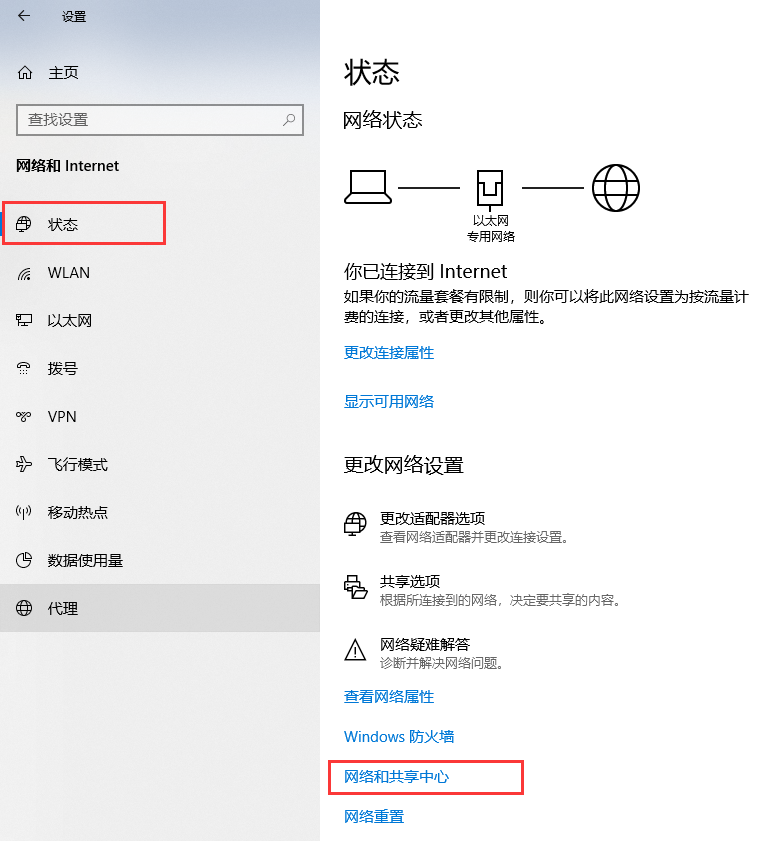
Task: Click the 移动热点 hotspot icon
Action: [25, 513]
